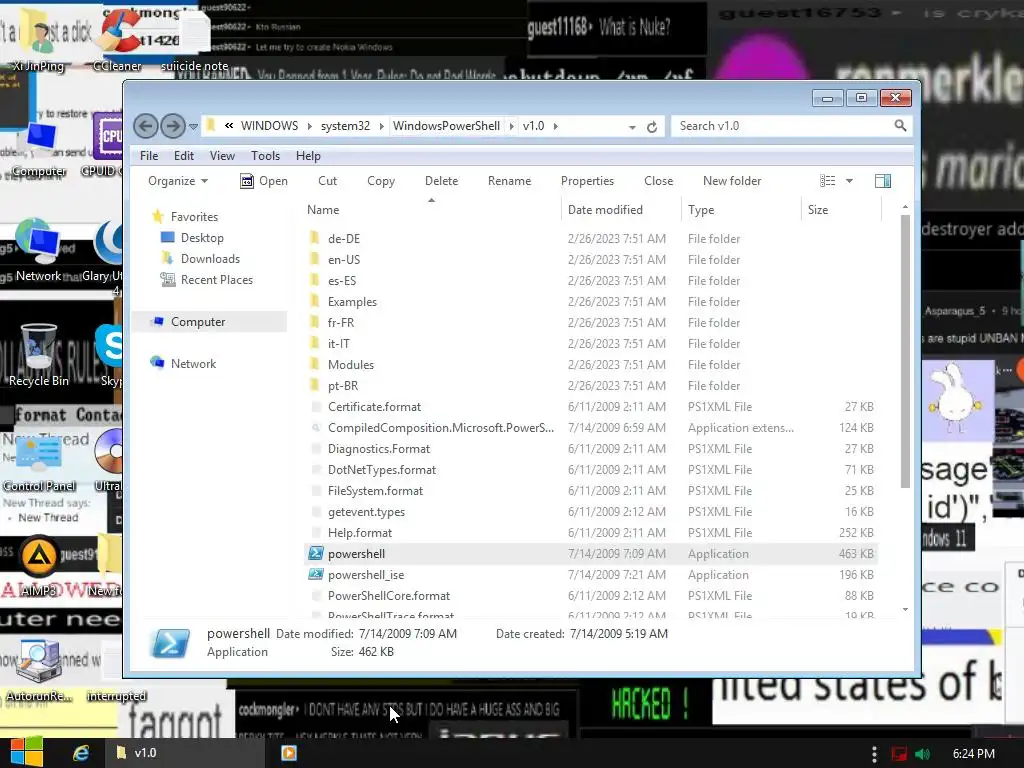Sort by Date modified column header
This screenshot has height=768, width=1024.
[x=620, y=210]
